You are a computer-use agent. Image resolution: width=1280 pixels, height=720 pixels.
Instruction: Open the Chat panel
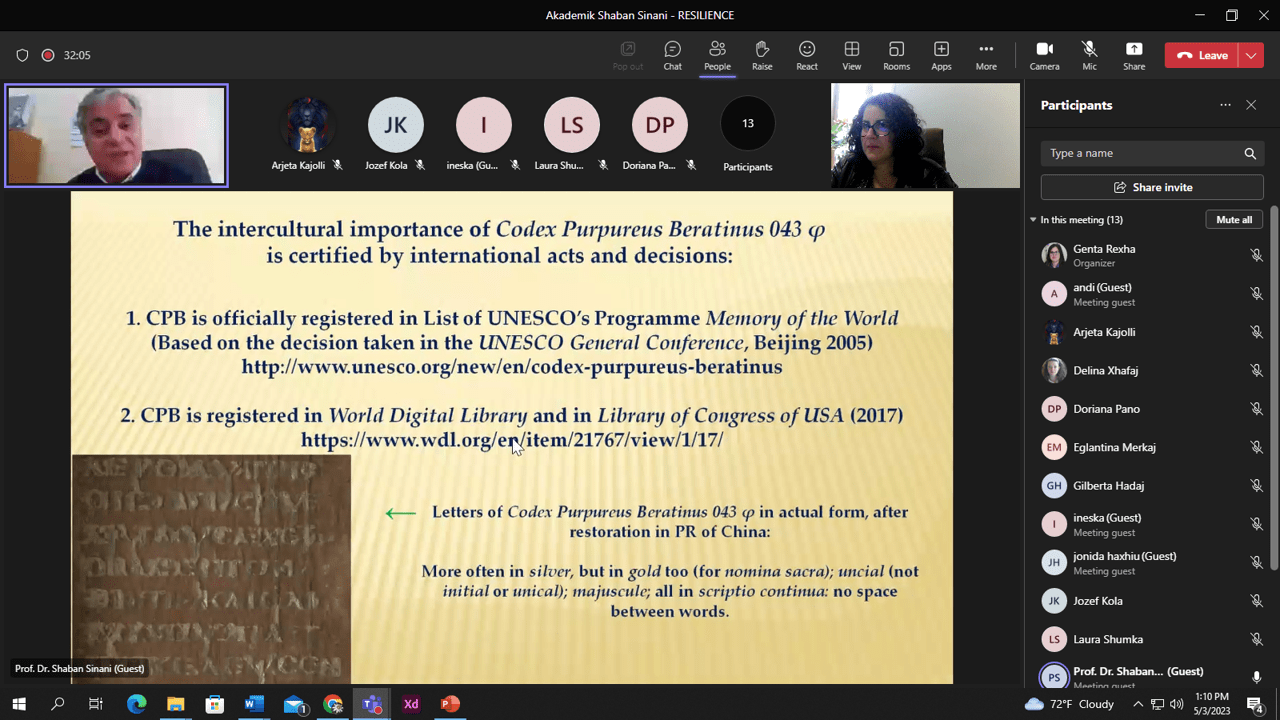671,55
